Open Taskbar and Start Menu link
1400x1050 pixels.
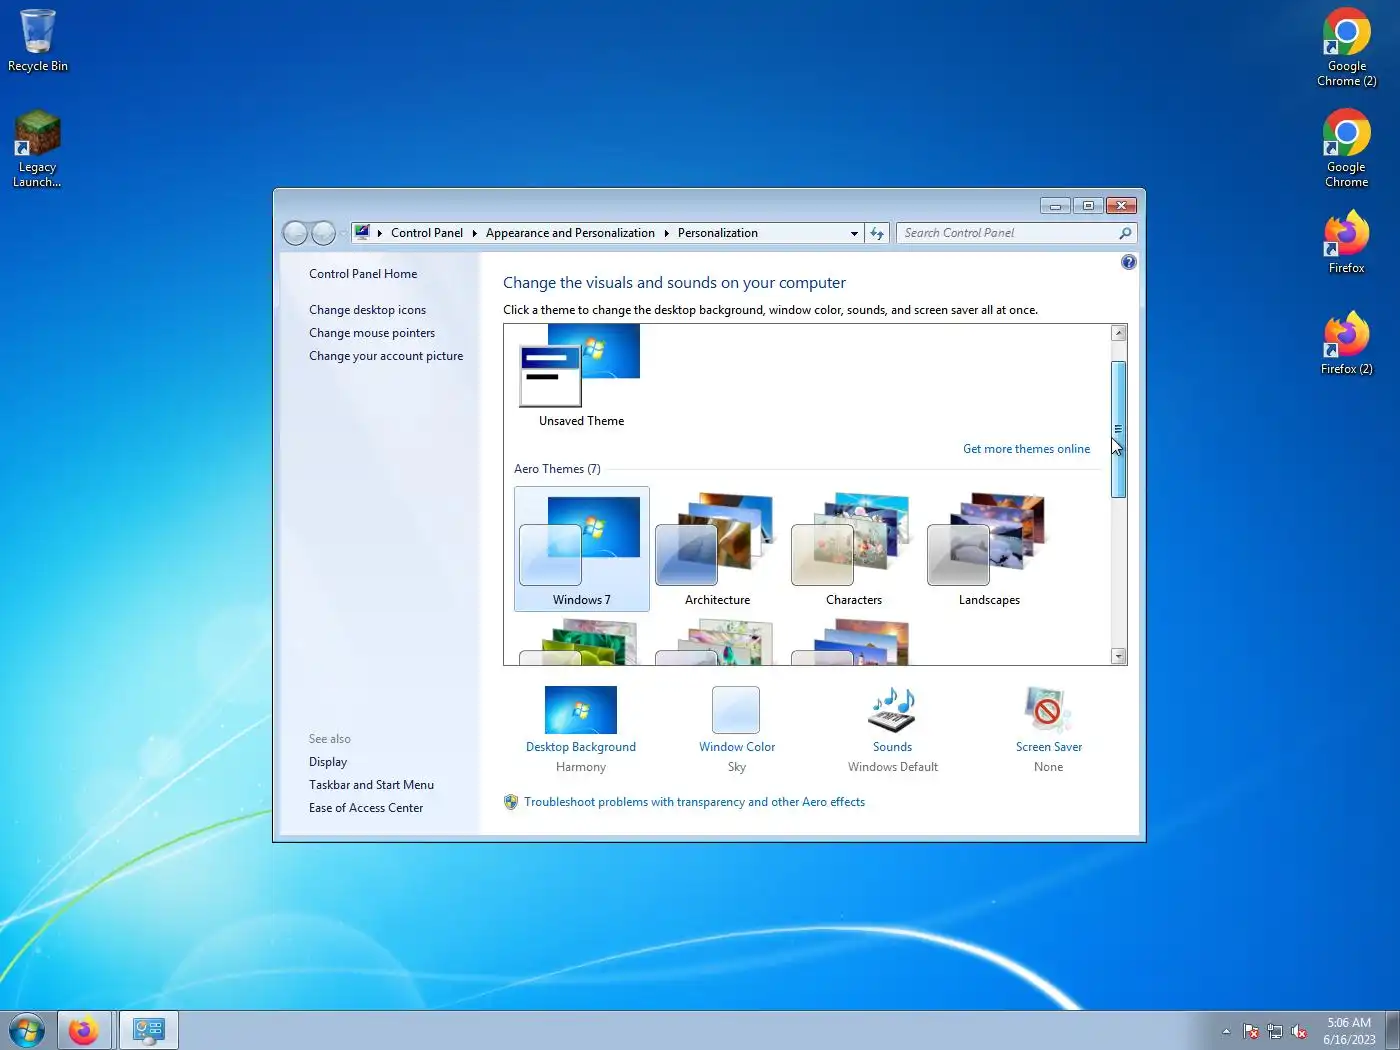[x=371, y=785]
